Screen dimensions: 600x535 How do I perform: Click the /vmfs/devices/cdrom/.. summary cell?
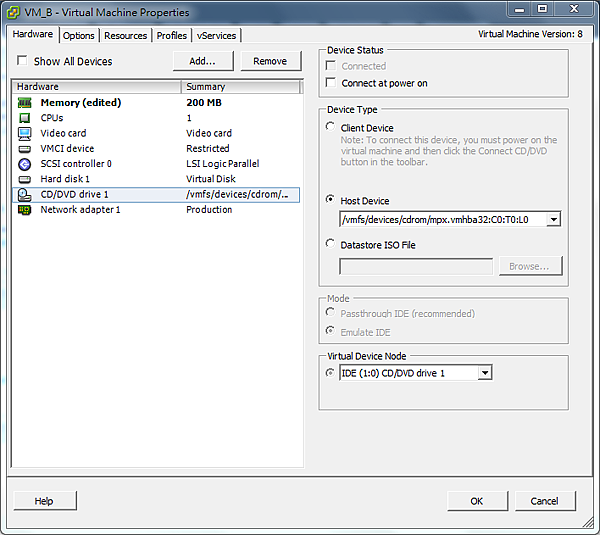tap(237, 194)
